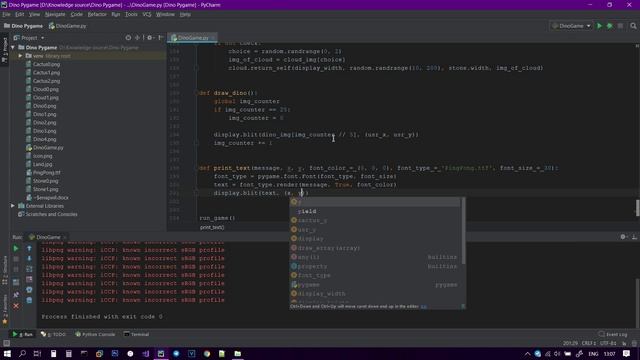Screen dimensions: 640x360
Task: Select Cactus0.png in Project tree
Action: [46, 64]
